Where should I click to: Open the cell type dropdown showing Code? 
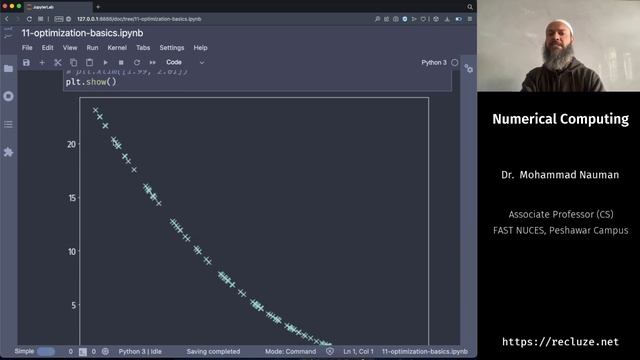click(x=185, y=62)
